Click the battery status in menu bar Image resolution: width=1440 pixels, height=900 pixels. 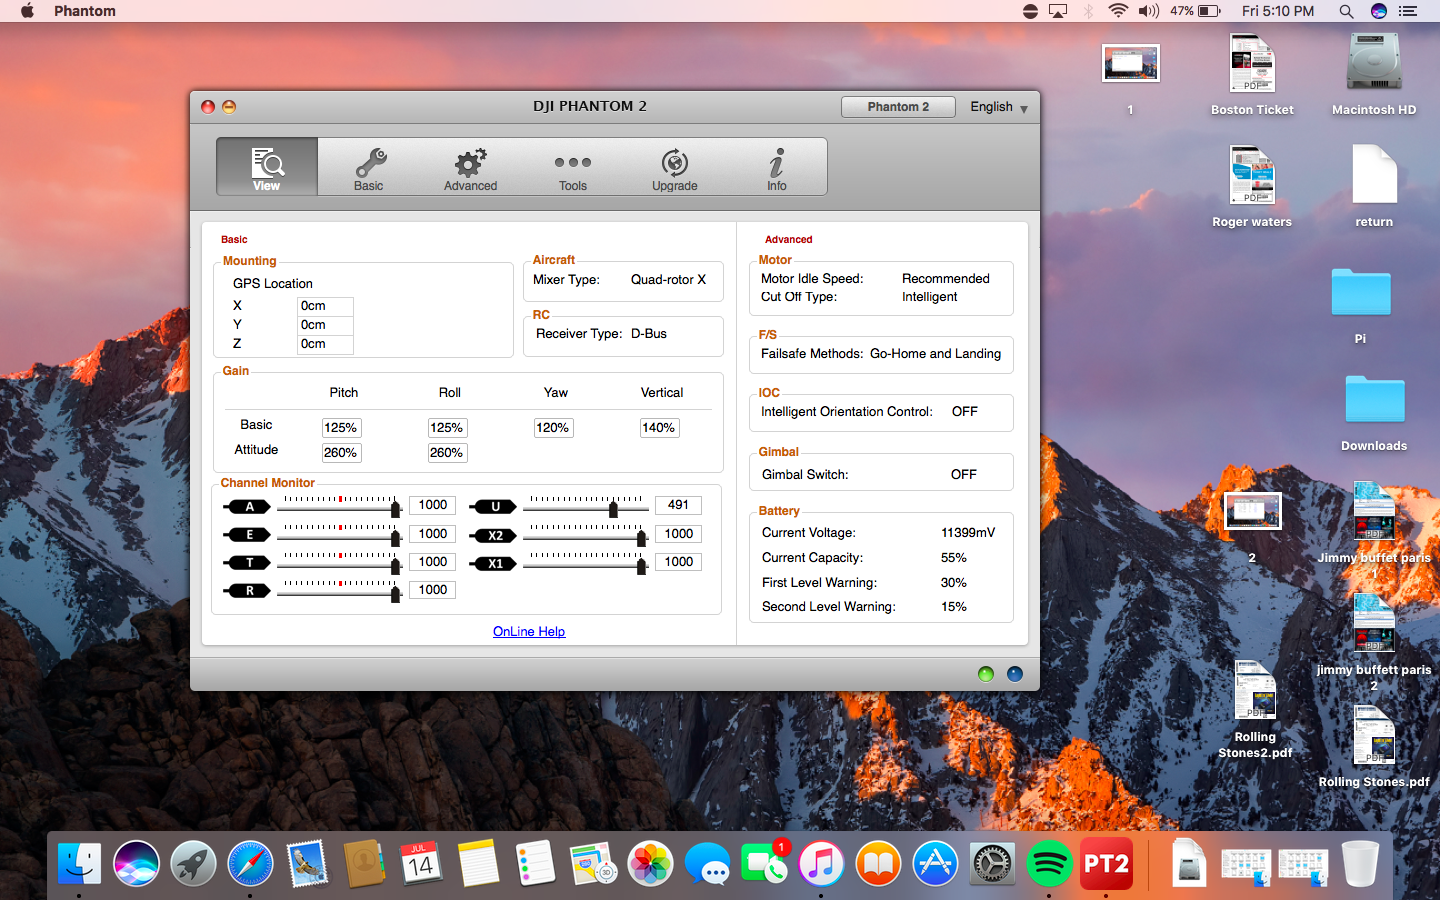[1195, 11]
